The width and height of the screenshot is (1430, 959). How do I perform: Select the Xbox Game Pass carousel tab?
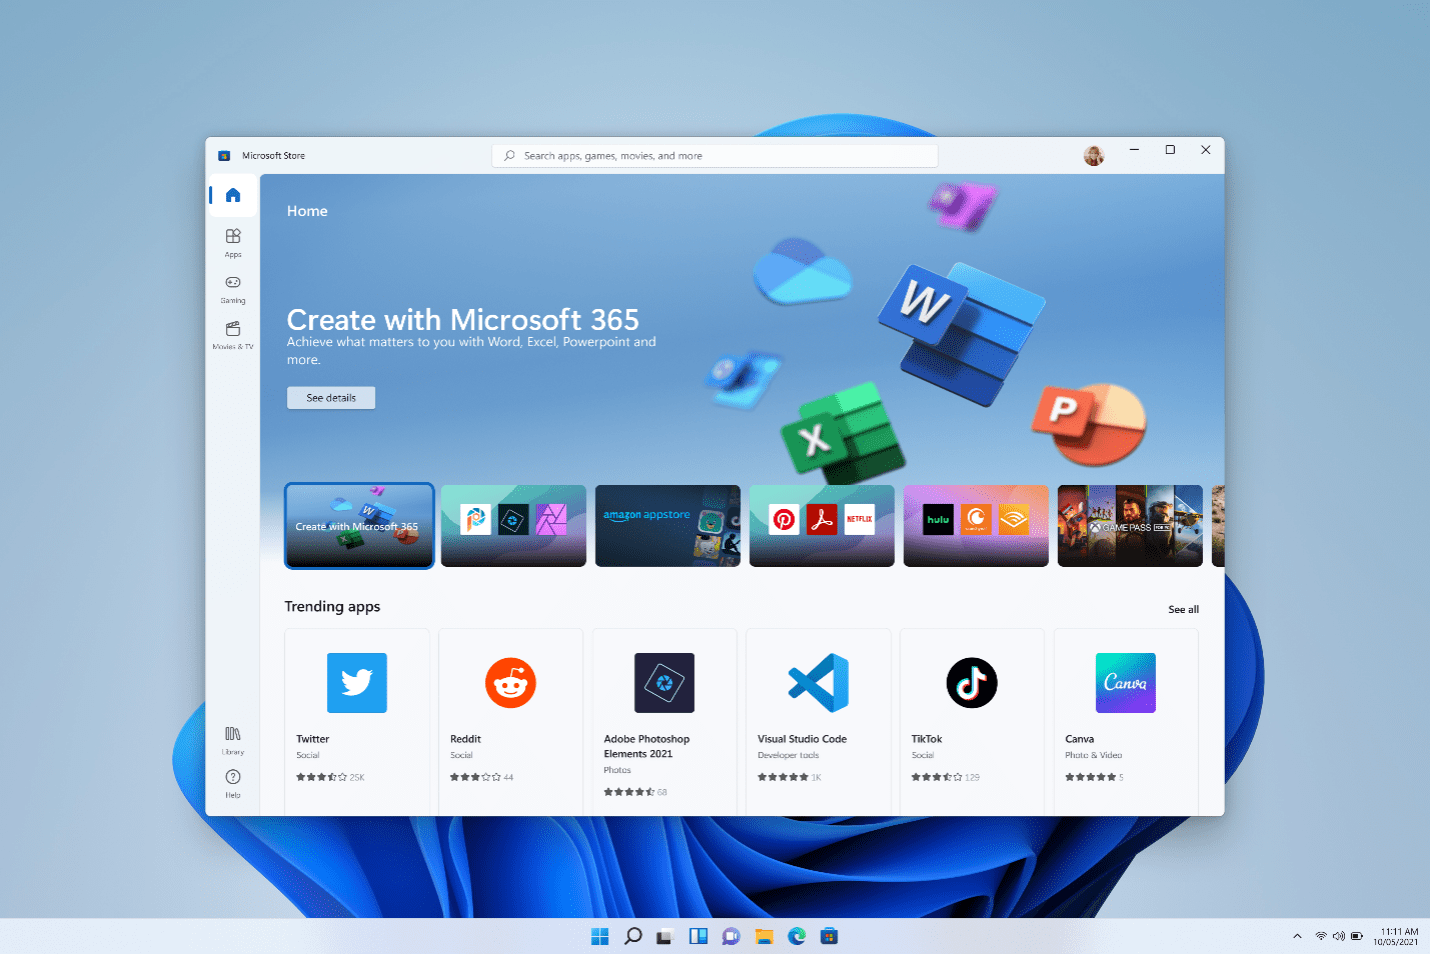coord(1129,526)
